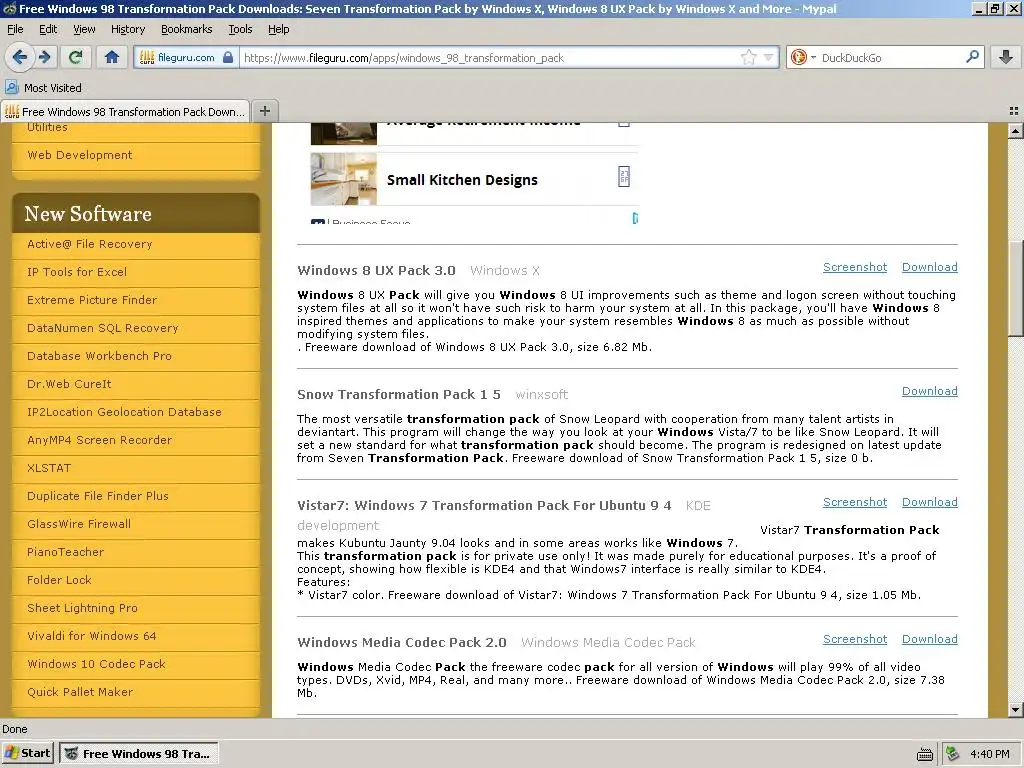This screenshot has width=1024, height=768.
Task: Open Windows Media Codec Pack 2.0 title
Action: (402, 643)
